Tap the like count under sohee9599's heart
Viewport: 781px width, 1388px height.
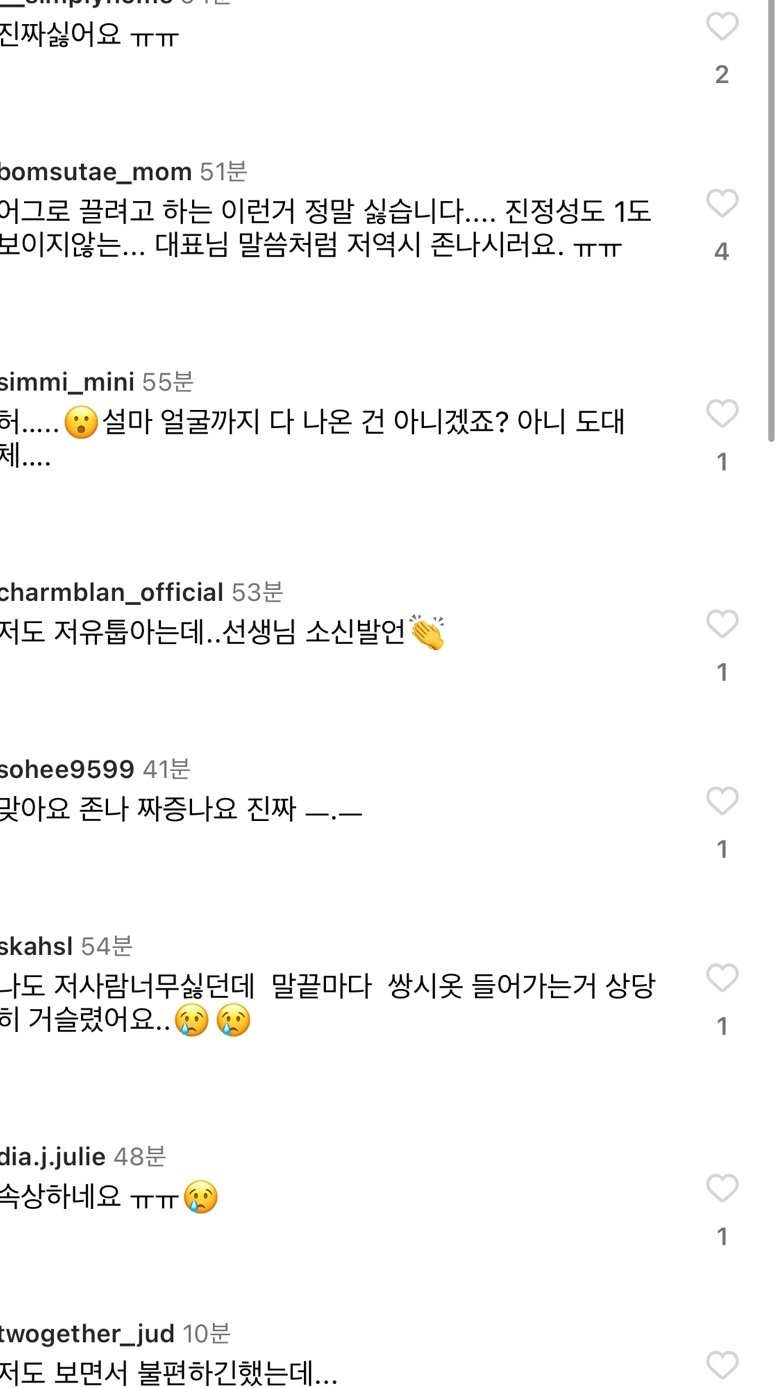(x=722, y=849)
